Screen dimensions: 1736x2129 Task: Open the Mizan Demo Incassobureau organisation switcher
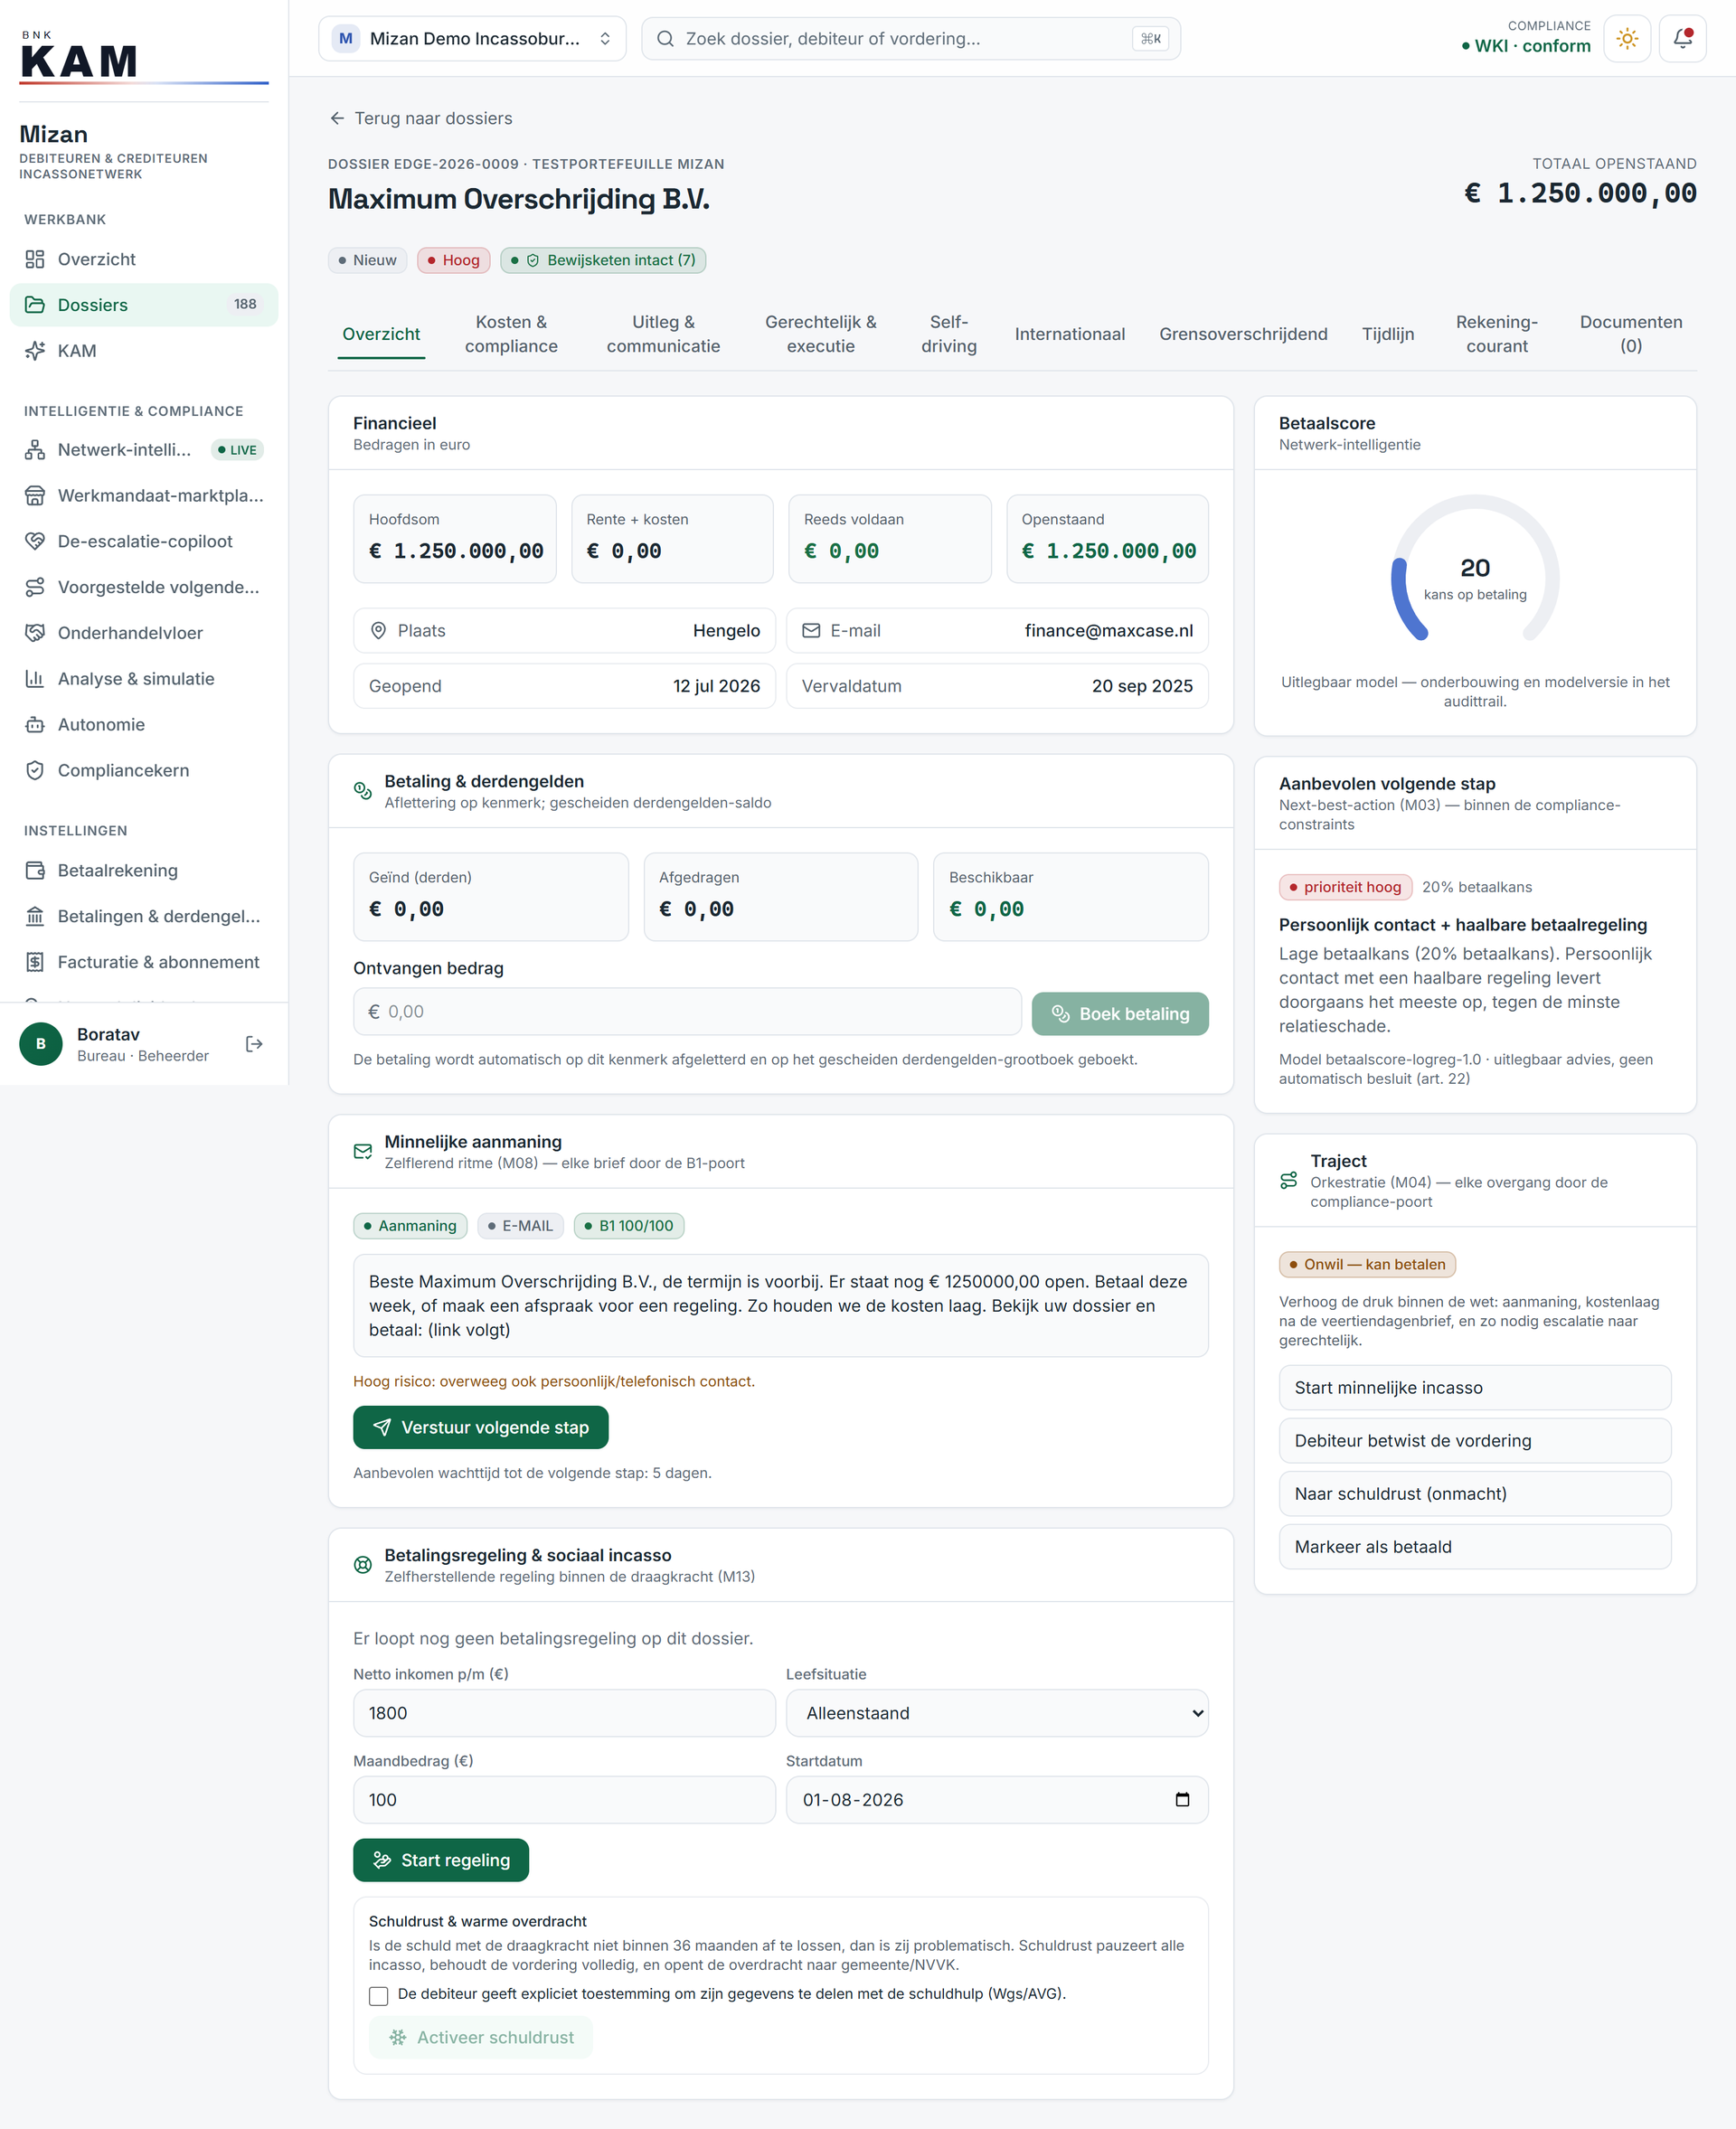[472, 39]
